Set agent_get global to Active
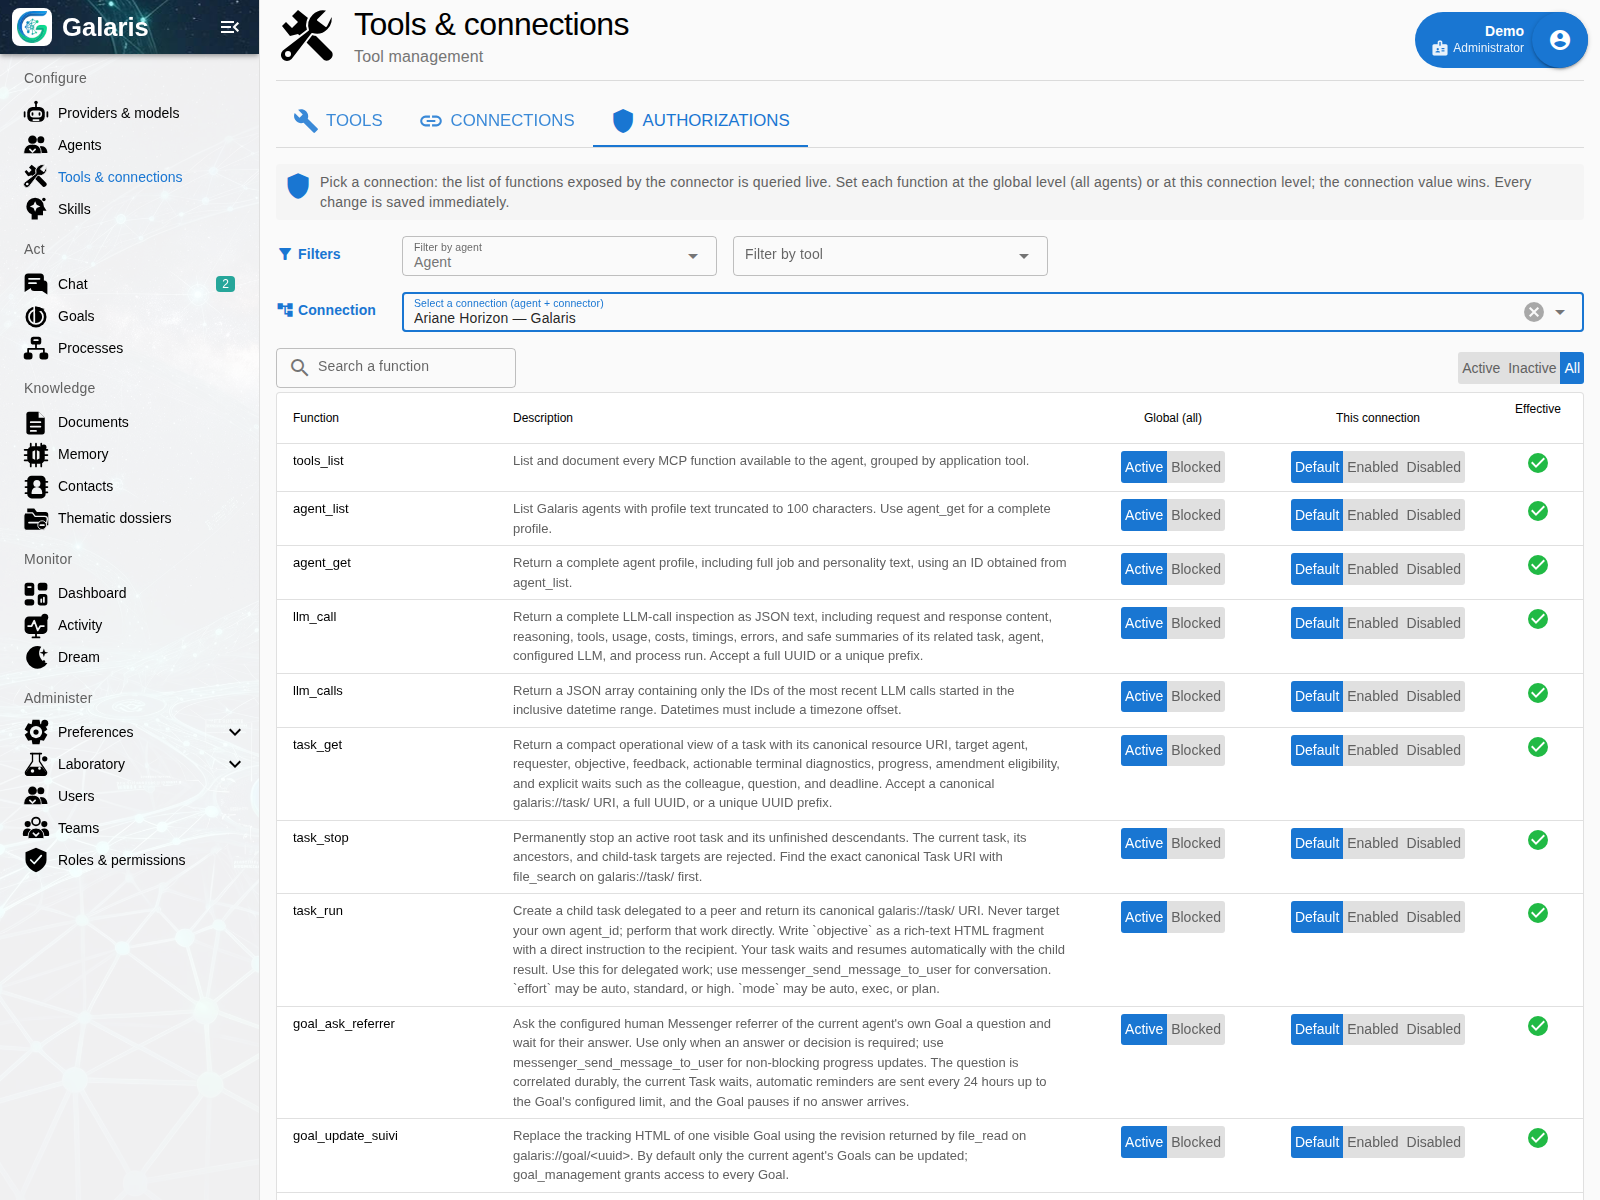Viewport: 1600px width, 1200px height. (x=1144, y=569)
